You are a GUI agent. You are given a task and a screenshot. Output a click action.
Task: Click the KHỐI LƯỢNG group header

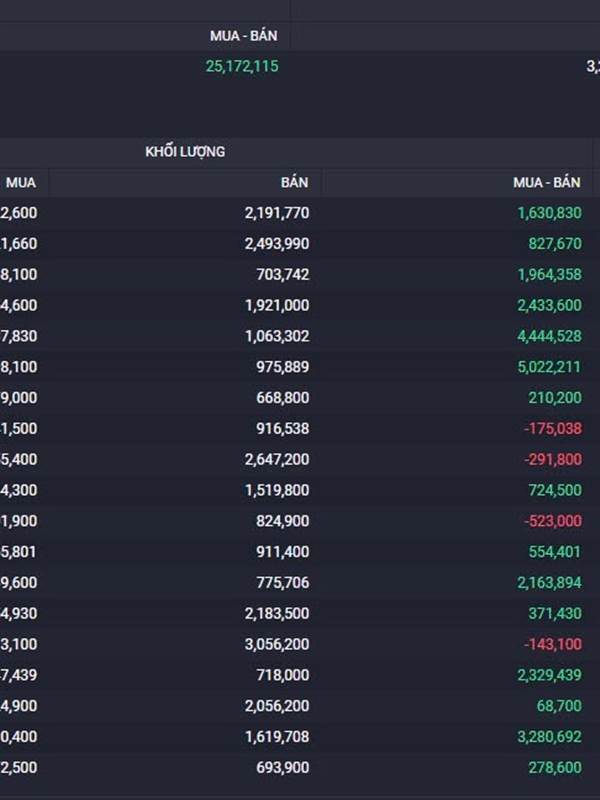pyautogui.click(x=185, y=152)
